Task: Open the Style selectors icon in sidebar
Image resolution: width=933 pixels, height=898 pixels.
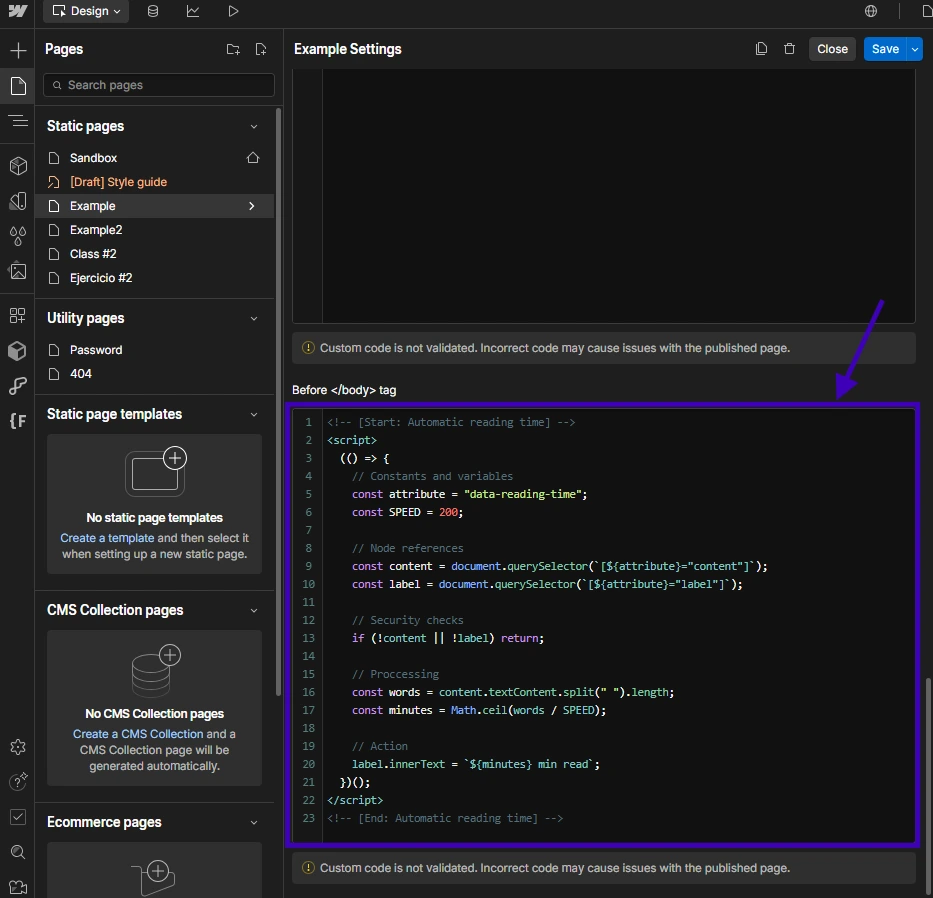Action: point(18,201)
